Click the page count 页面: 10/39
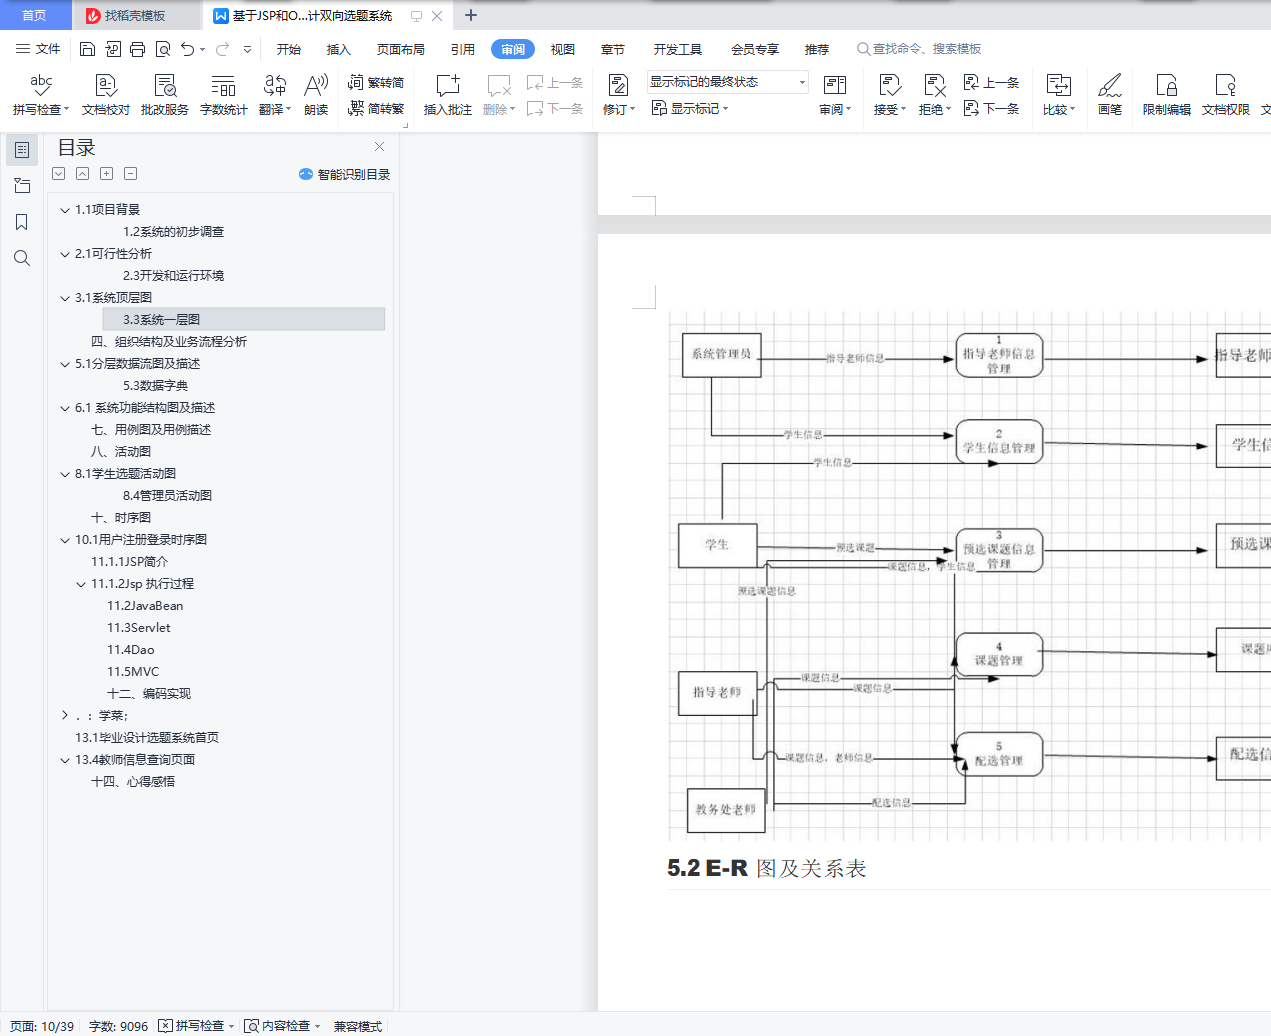 point(42,1026)
